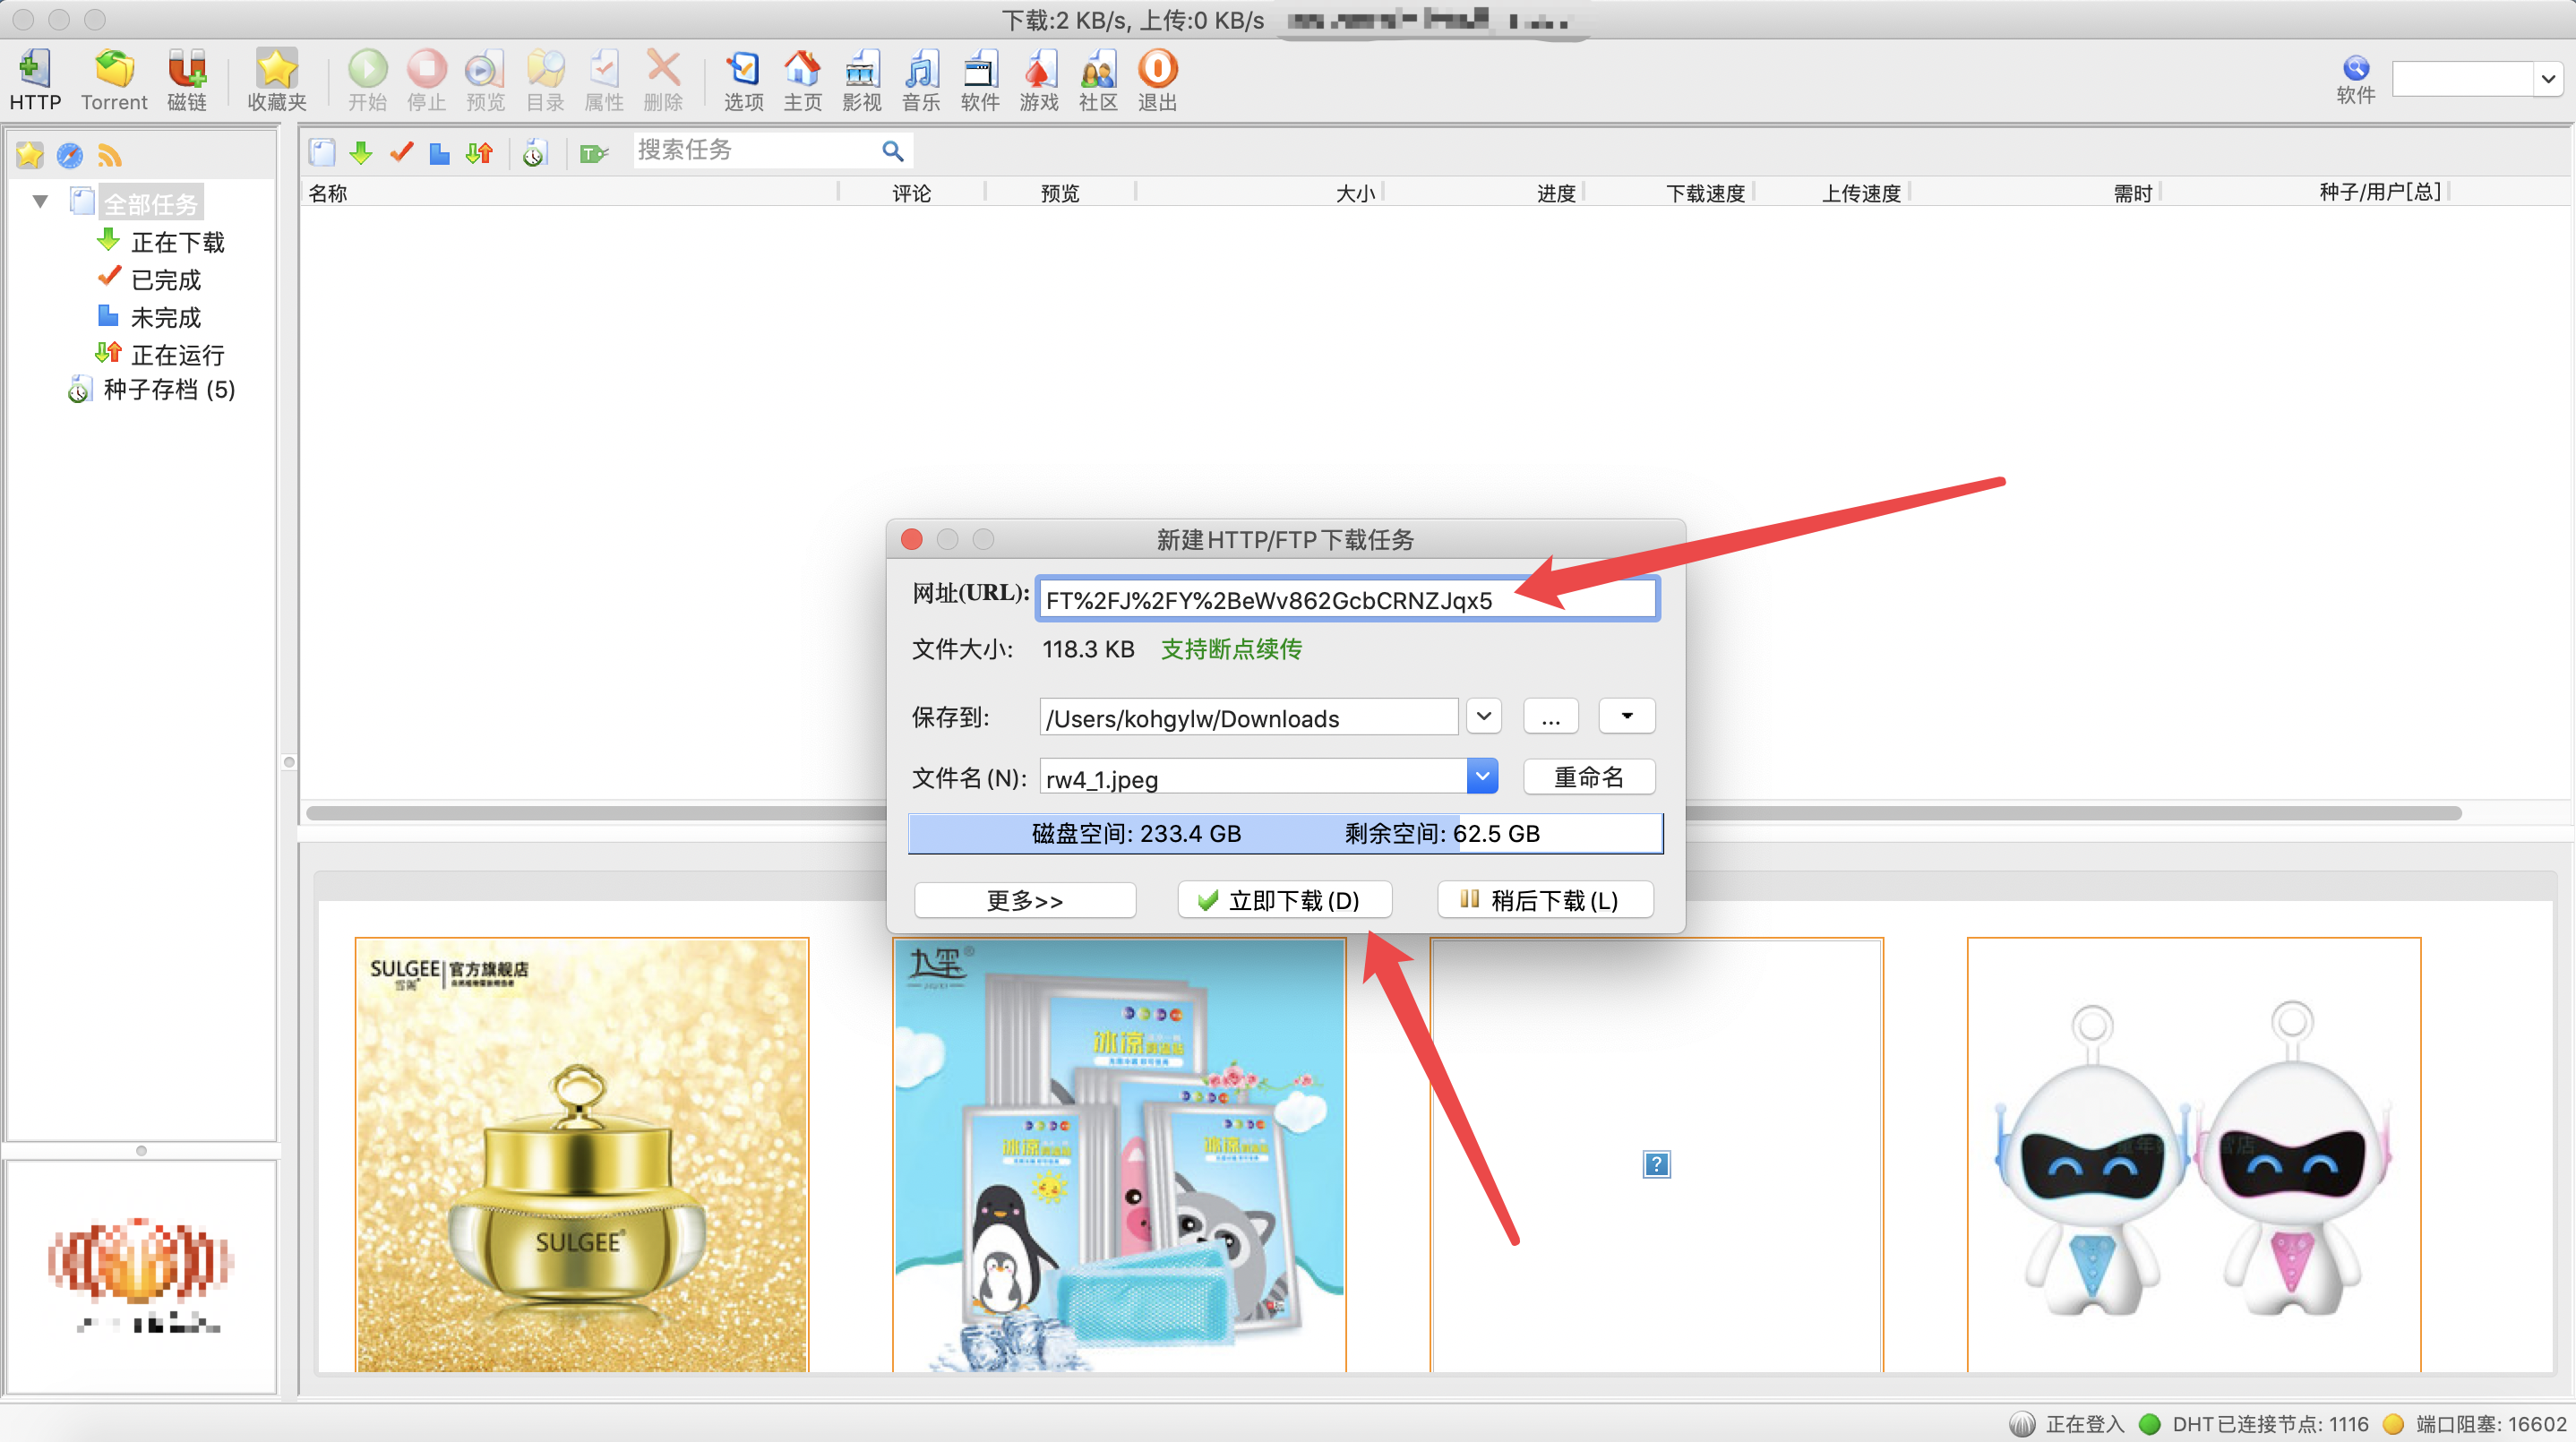Click 稍后下载 (L) download later button

point(1544,900)
